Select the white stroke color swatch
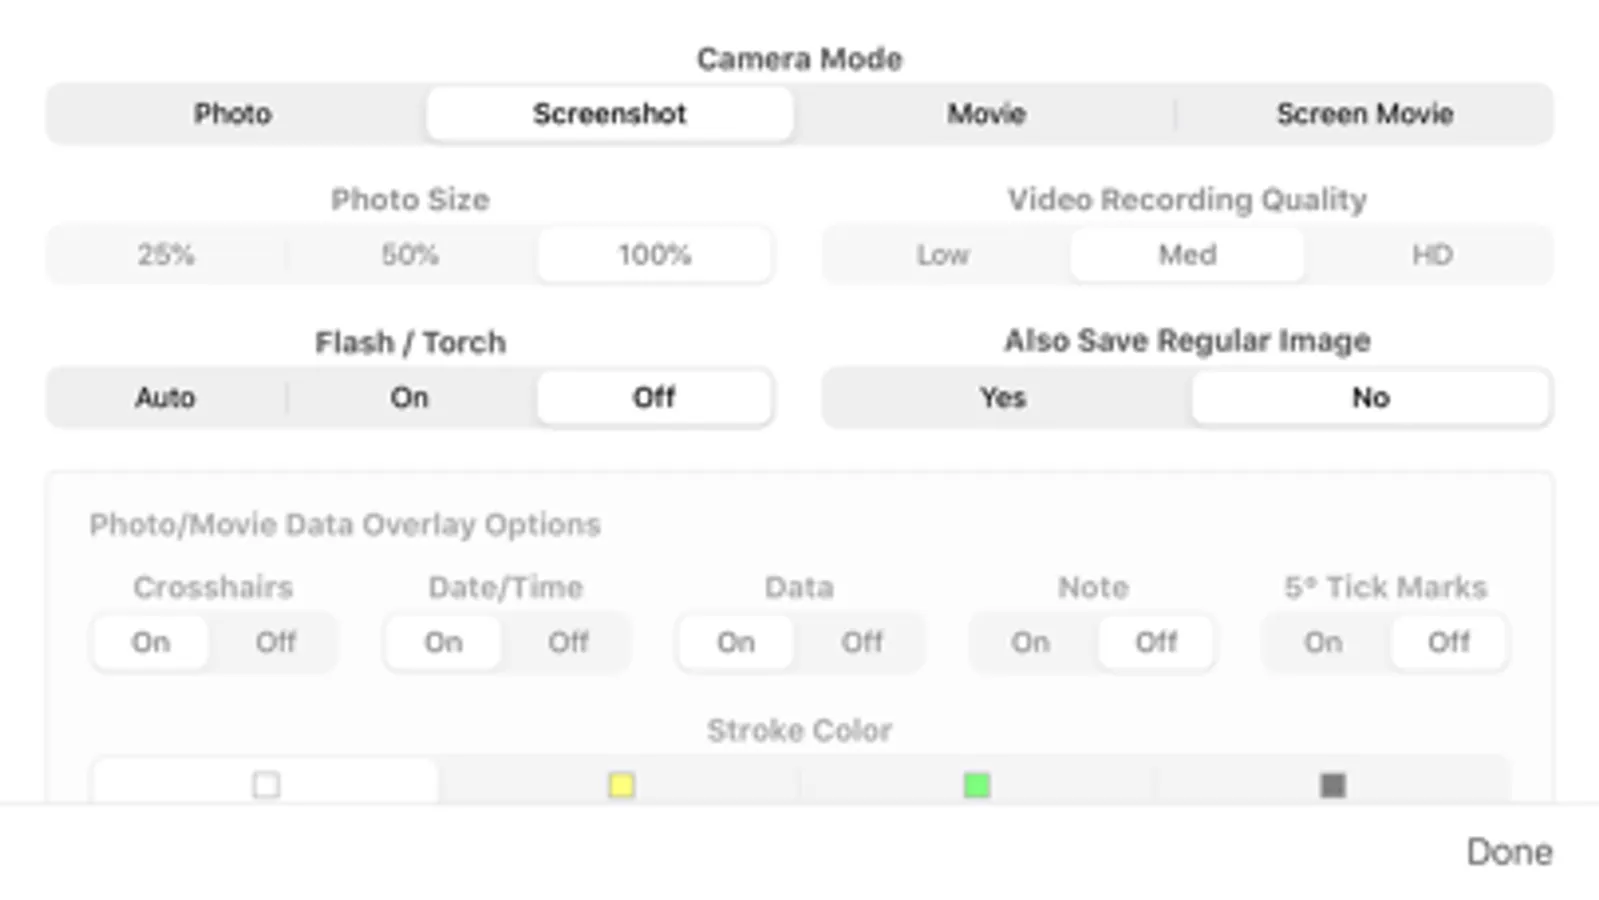 (x=266, y=785)
